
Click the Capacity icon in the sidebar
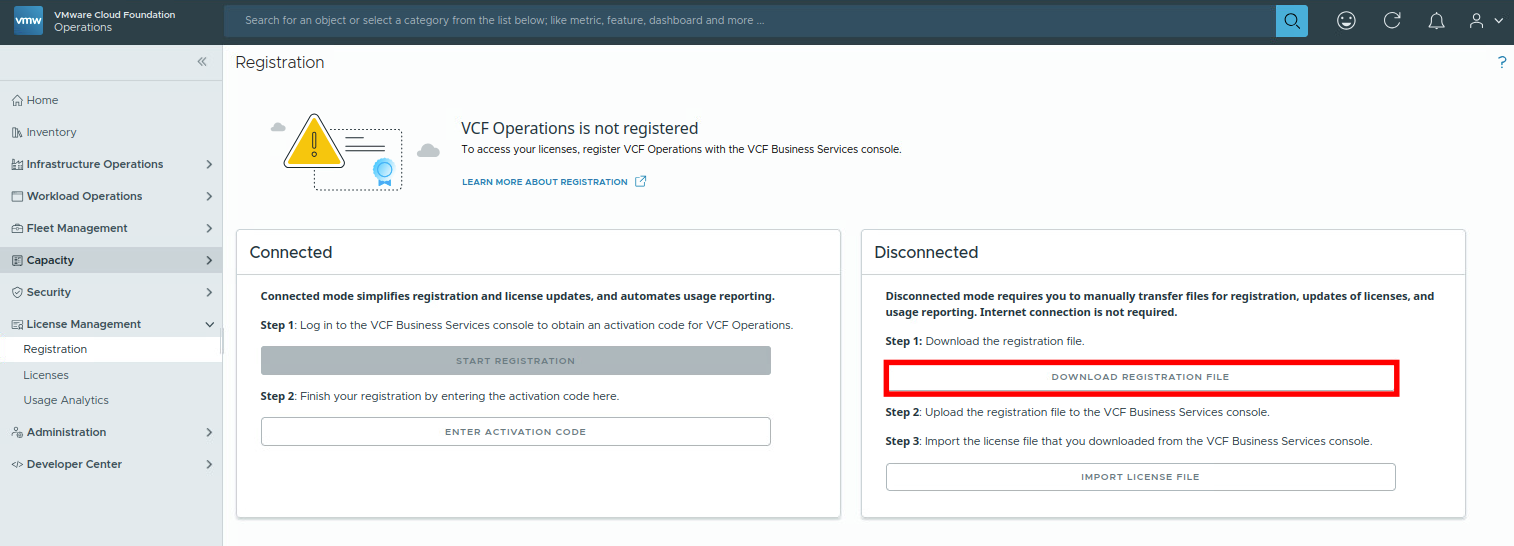[17, 260]
